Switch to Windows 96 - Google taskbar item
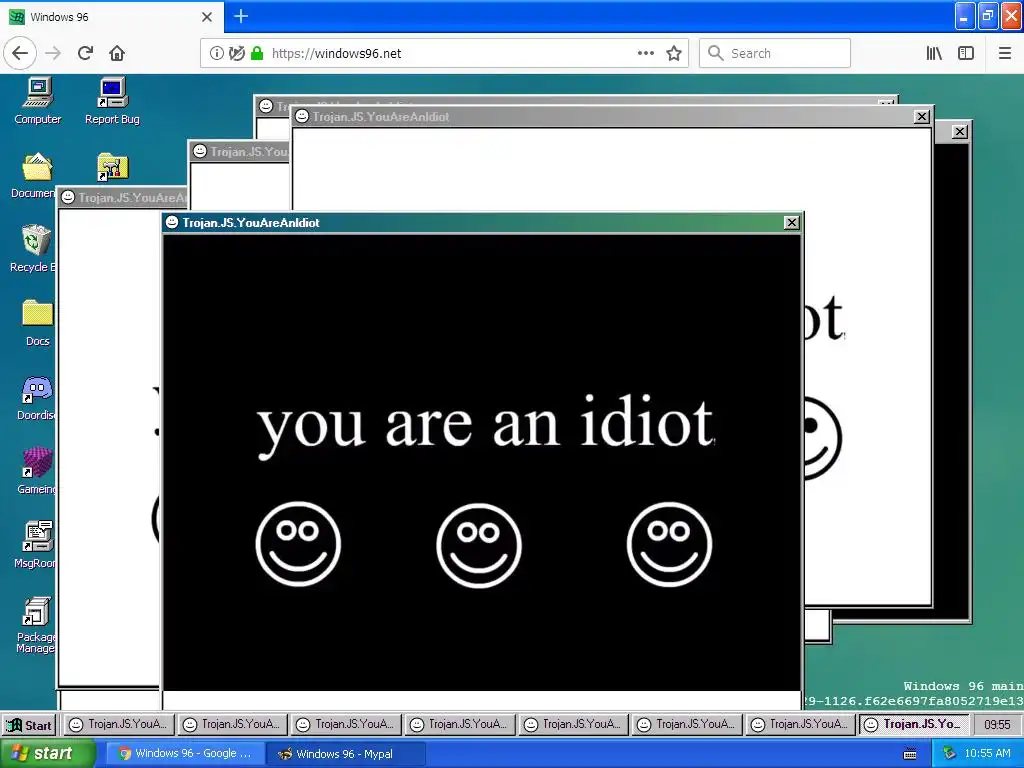 (x=186, y=754)
